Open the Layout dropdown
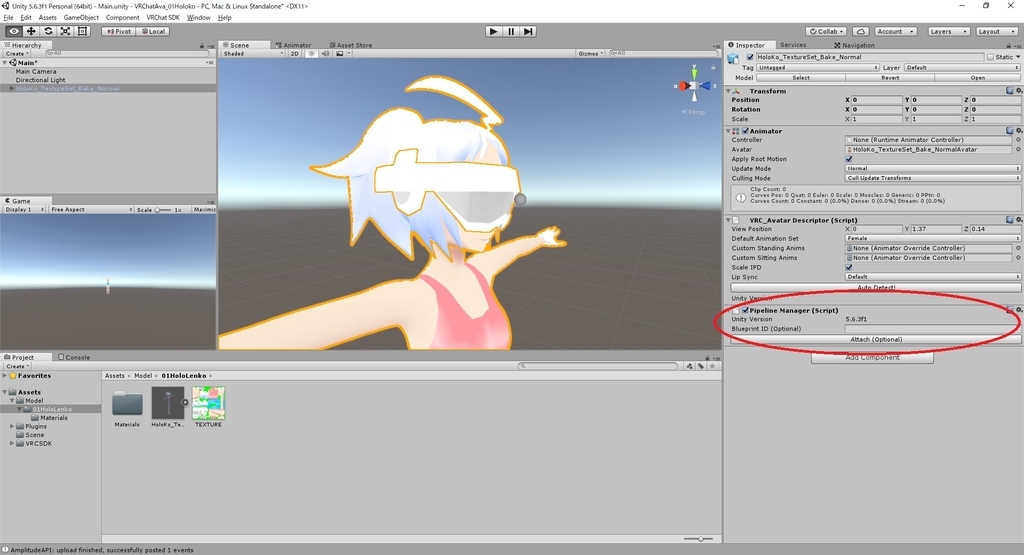 click(x=995, y=31)
